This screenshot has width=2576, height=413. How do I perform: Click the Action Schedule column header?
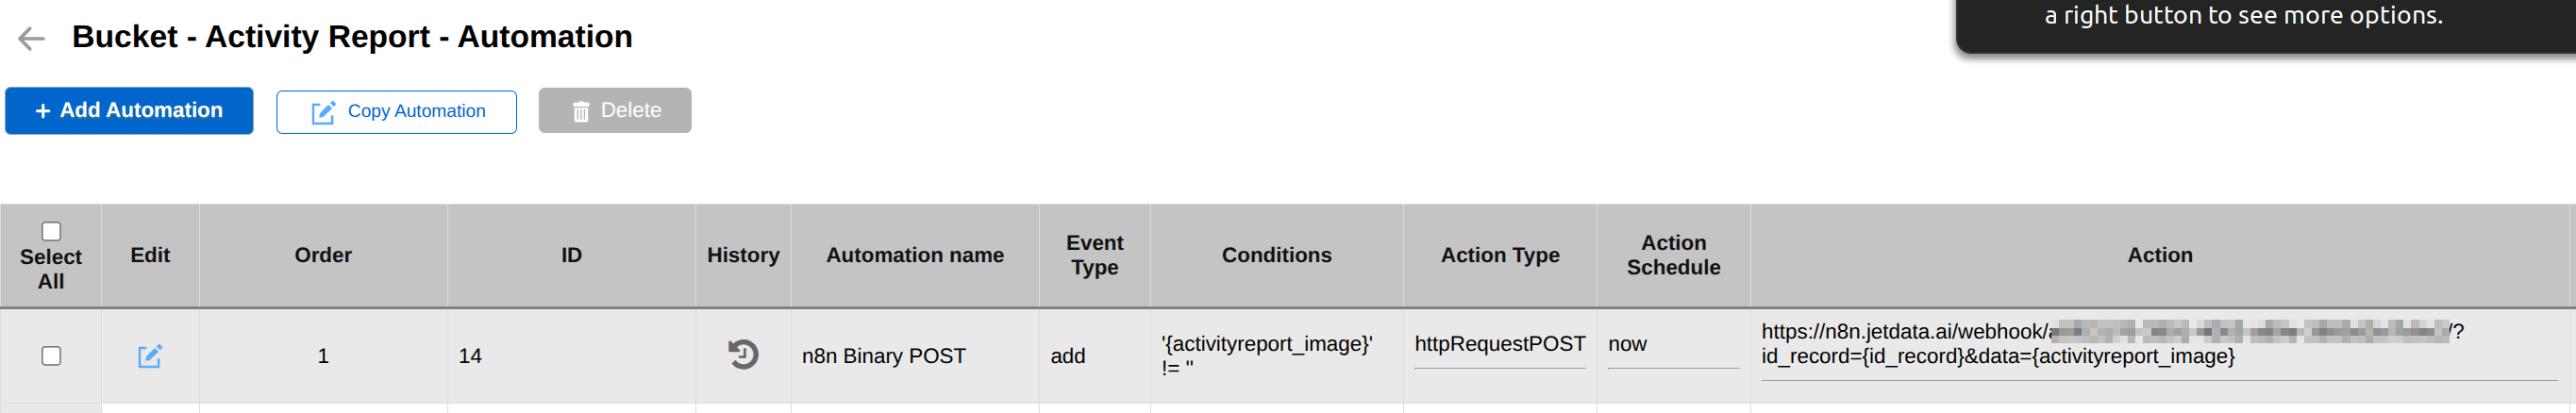(x=1673, y=256)
